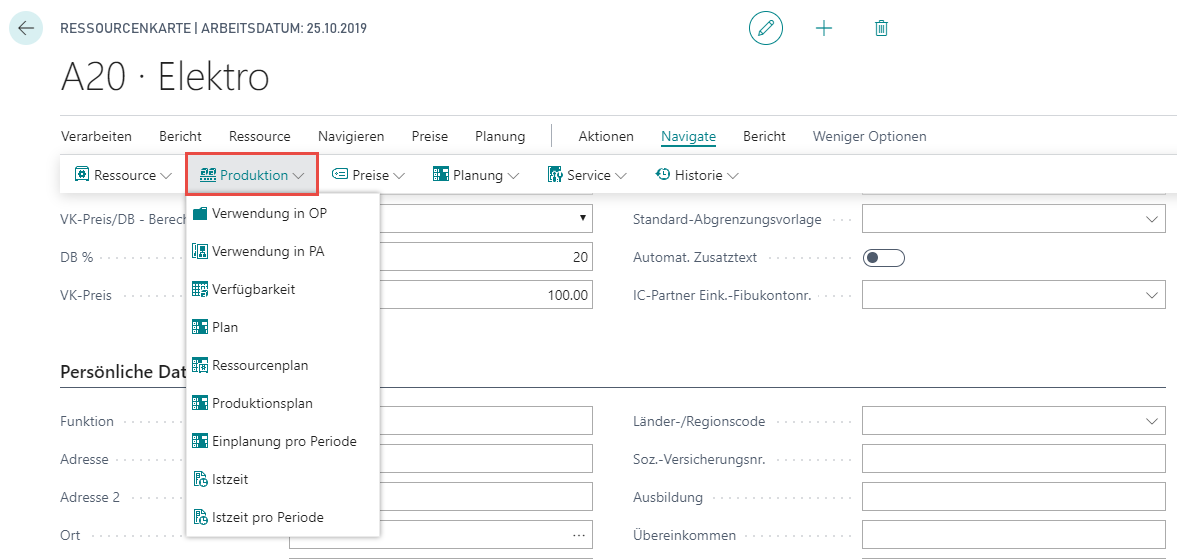This screenshot has height=559, width=1177.
Task: Choose Istzeit pro Periode entry
Action: click(x=283, y=518)
